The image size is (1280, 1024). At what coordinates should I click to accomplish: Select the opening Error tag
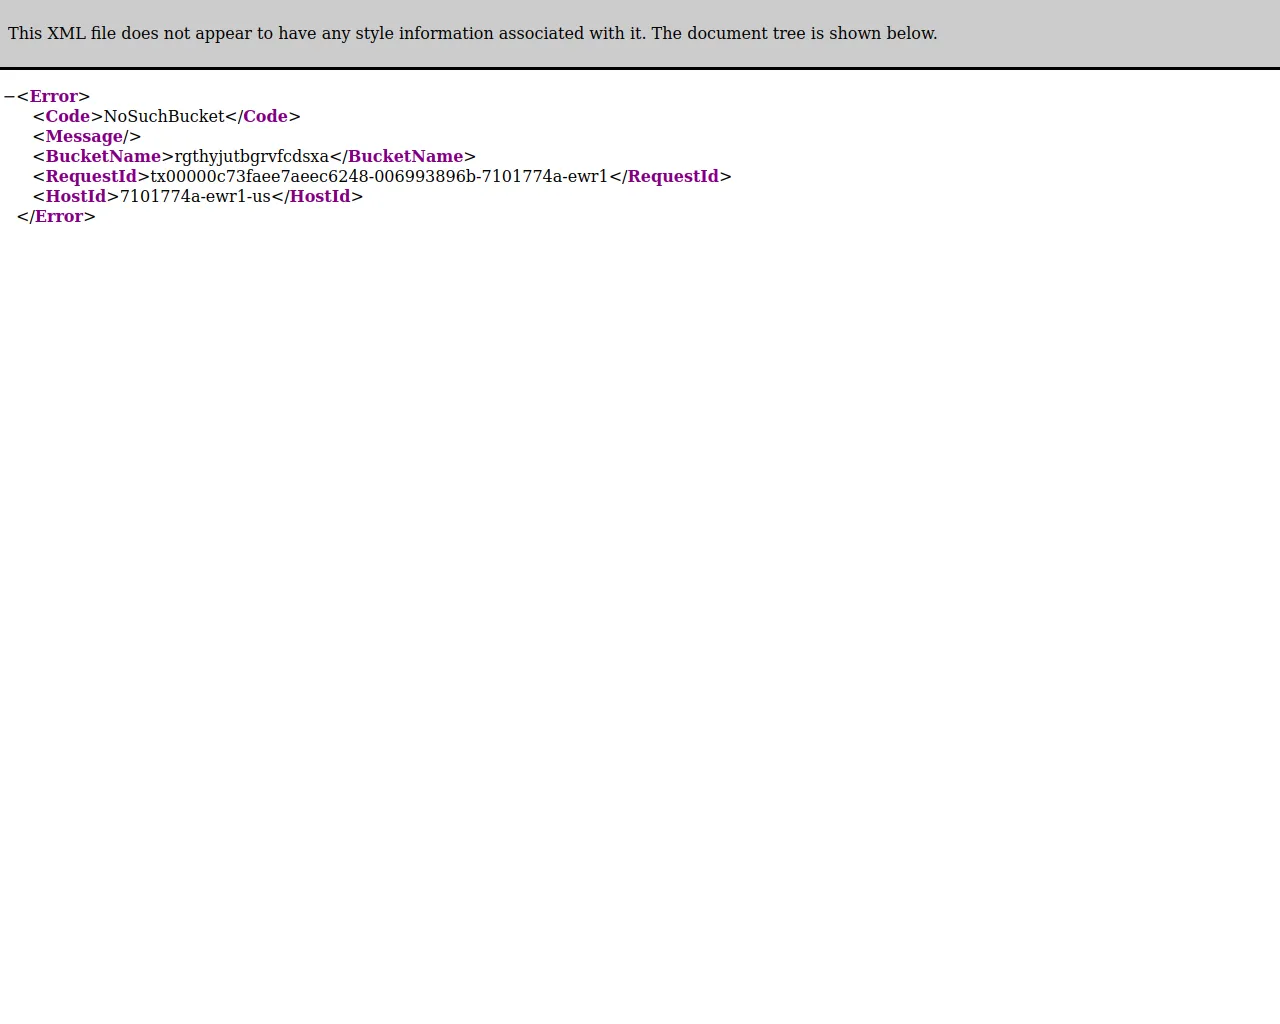(x=53, y=96)
